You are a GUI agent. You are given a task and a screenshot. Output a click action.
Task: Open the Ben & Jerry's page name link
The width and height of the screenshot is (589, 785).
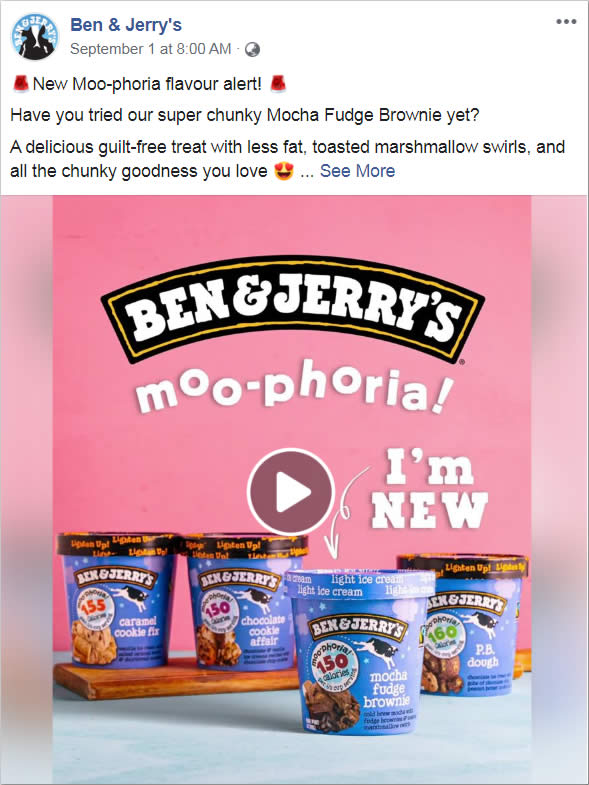point(126,25)
